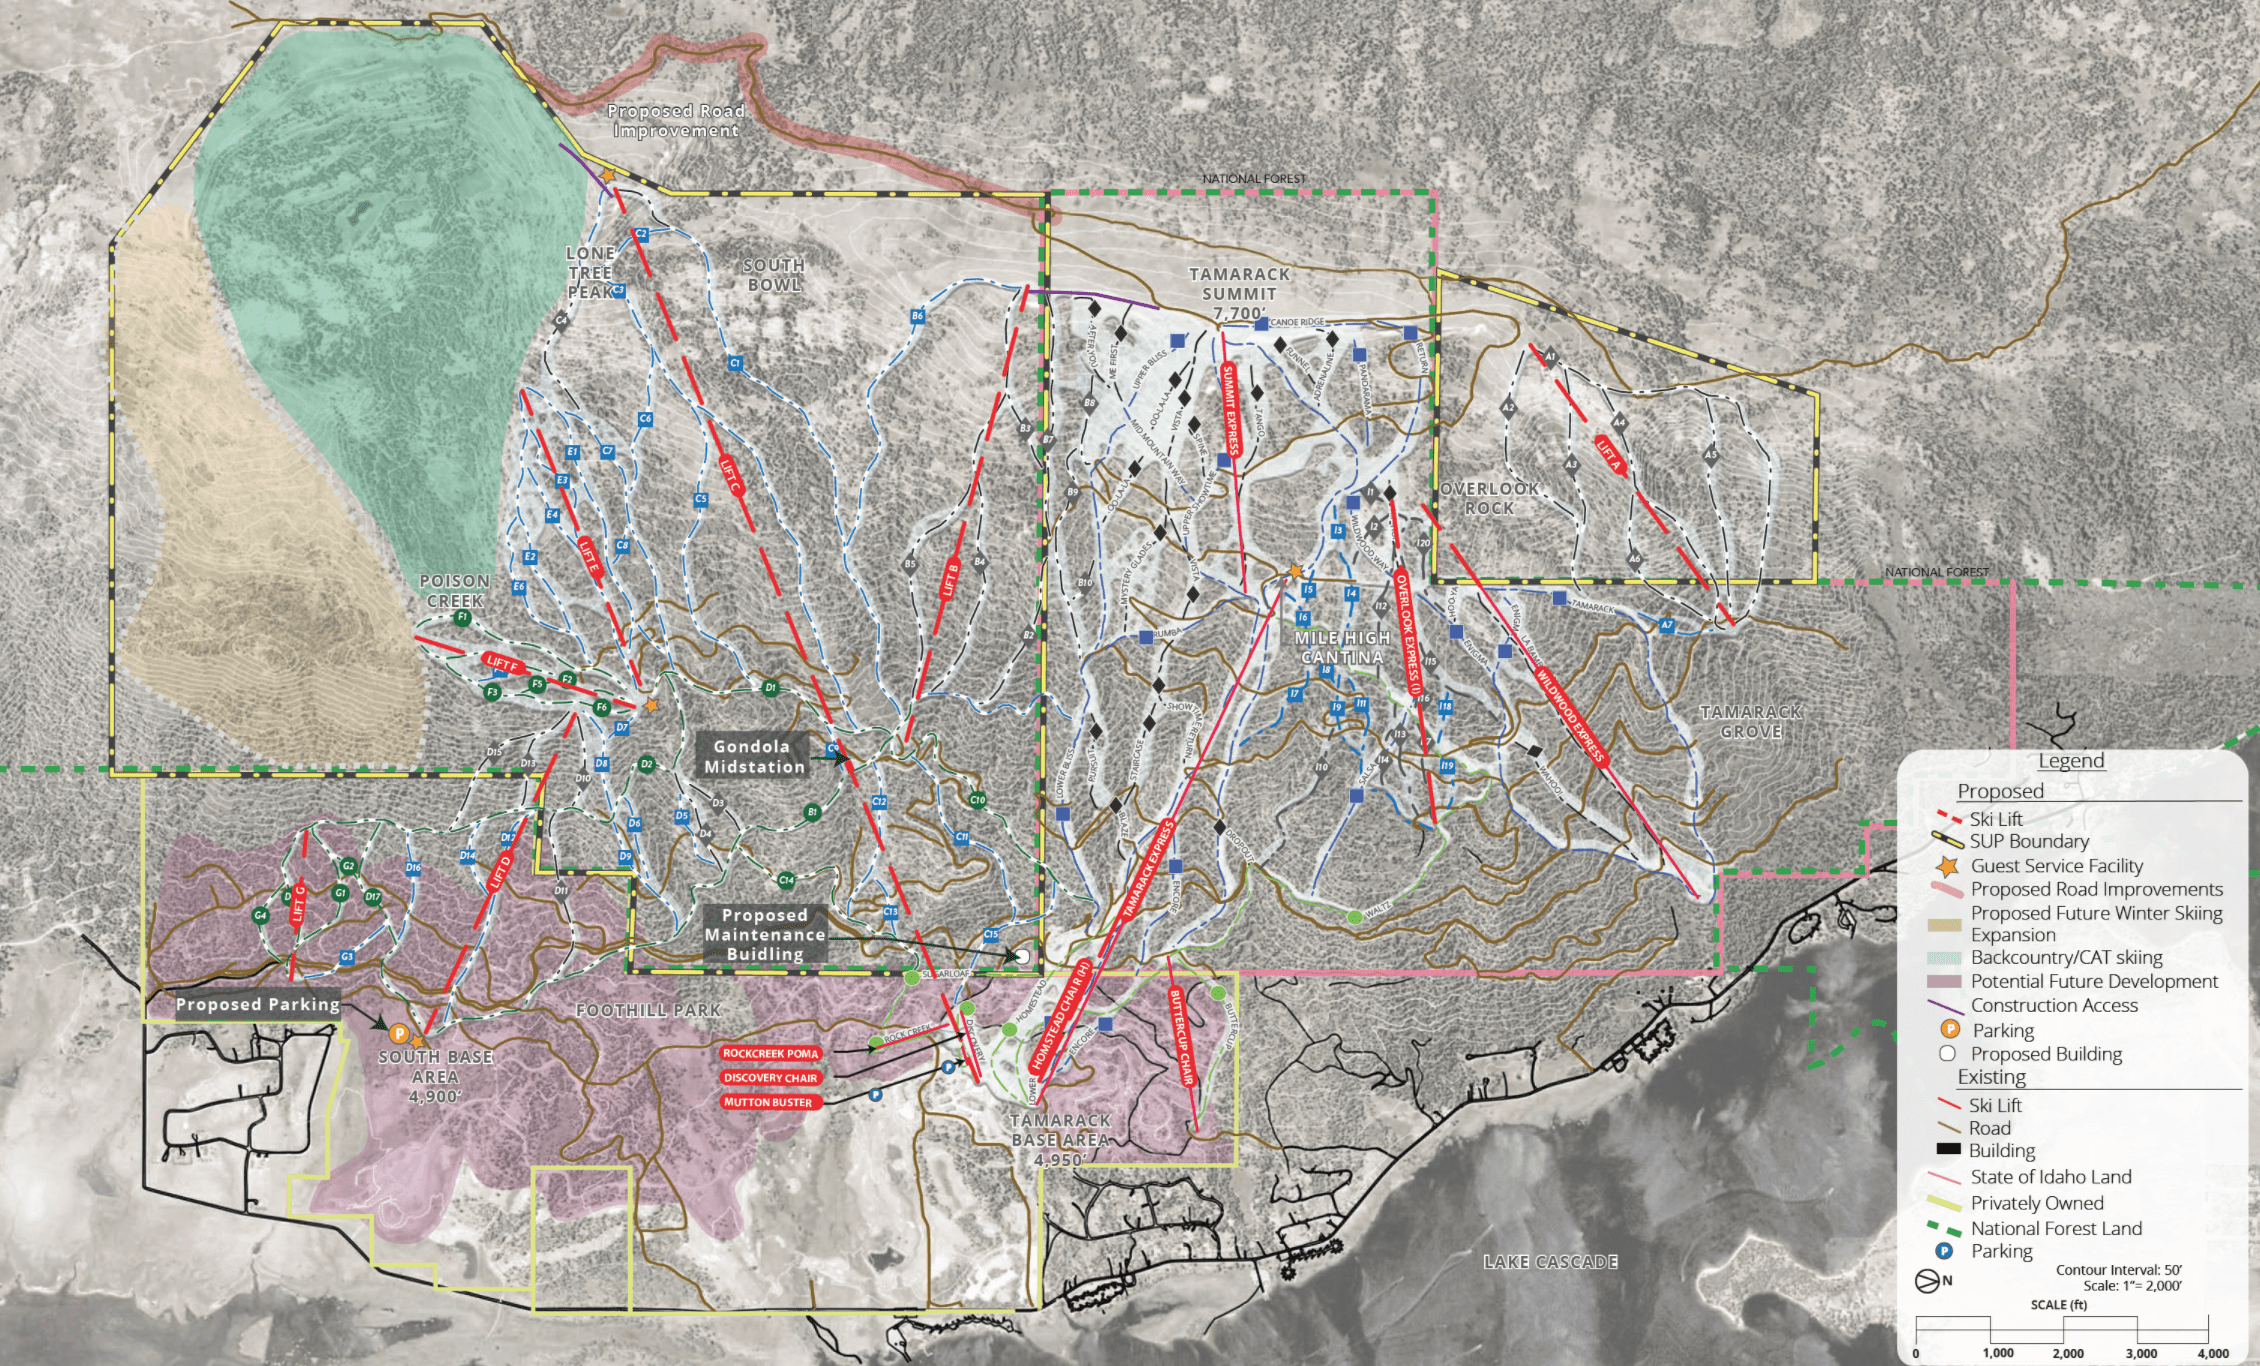Click the orange Parking icon in the legend

(x=1948, y=1028)
